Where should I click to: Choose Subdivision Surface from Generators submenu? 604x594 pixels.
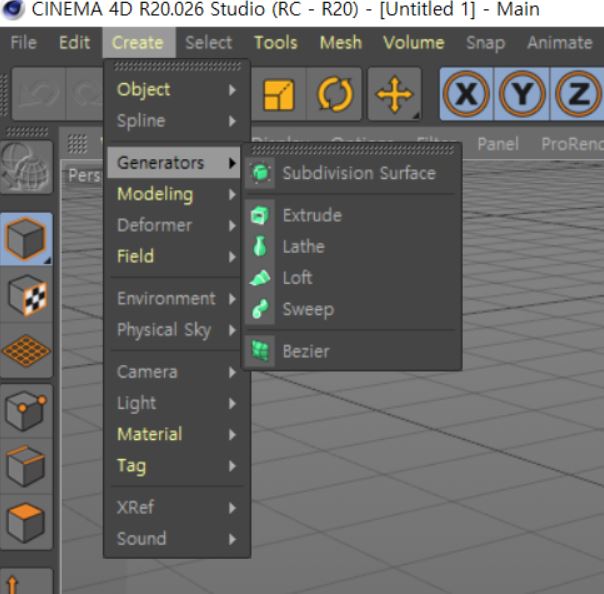[x=353, y=173]
